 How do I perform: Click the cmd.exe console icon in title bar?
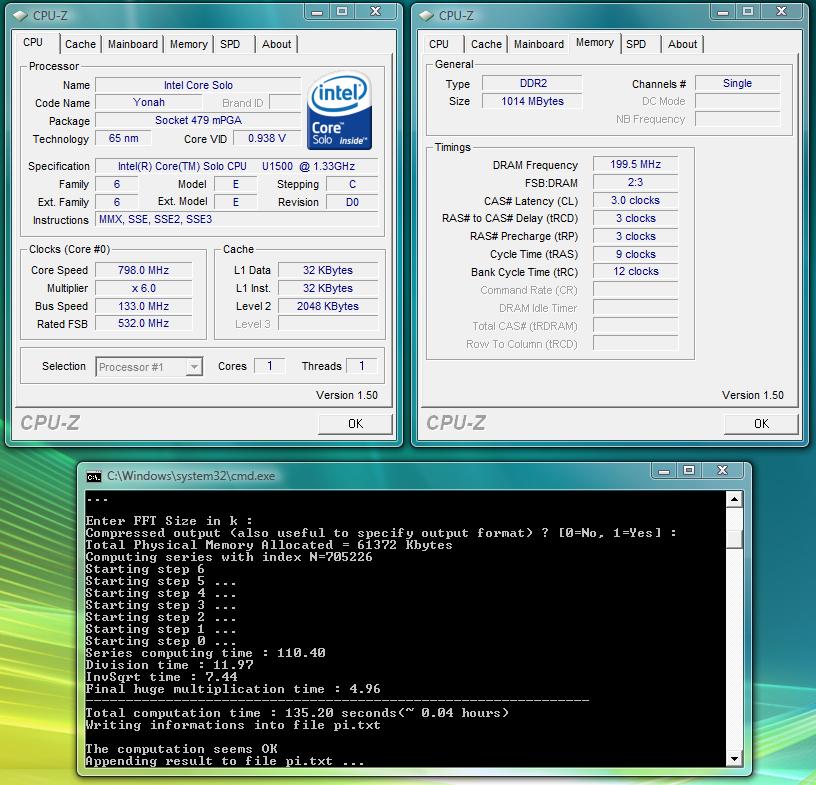tap(94, 476)
